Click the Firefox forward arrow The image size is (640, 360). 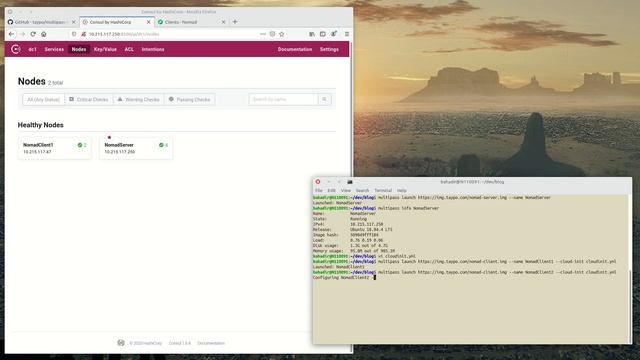pos(22,34)
